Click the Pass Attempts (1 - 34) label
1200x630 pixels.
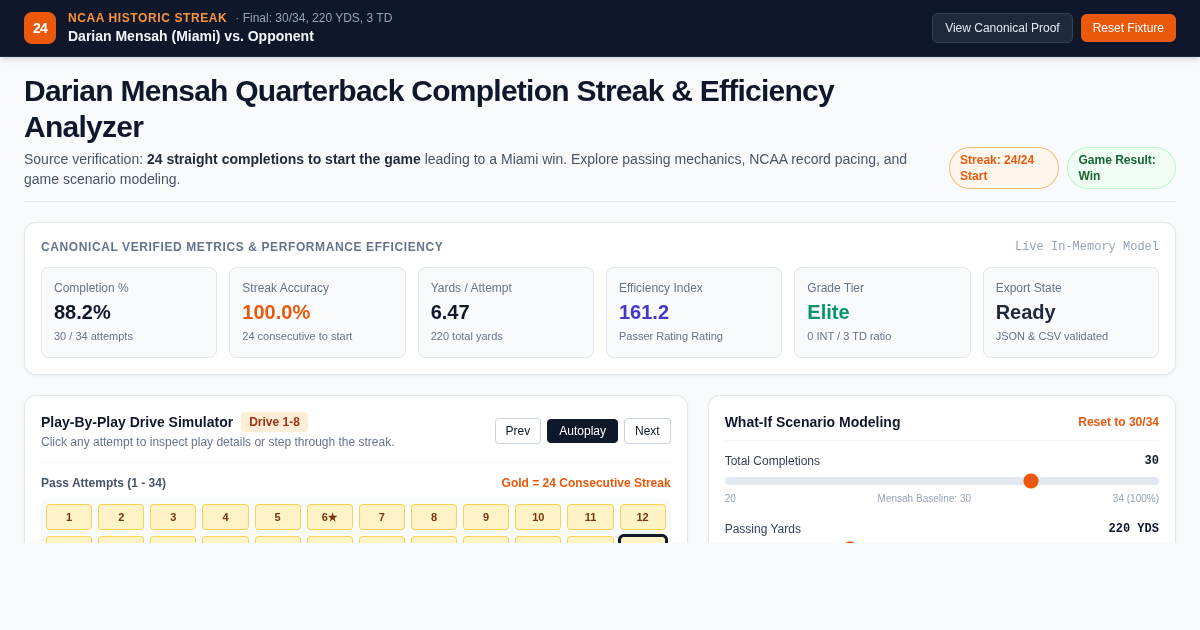(x=103, y=483)
